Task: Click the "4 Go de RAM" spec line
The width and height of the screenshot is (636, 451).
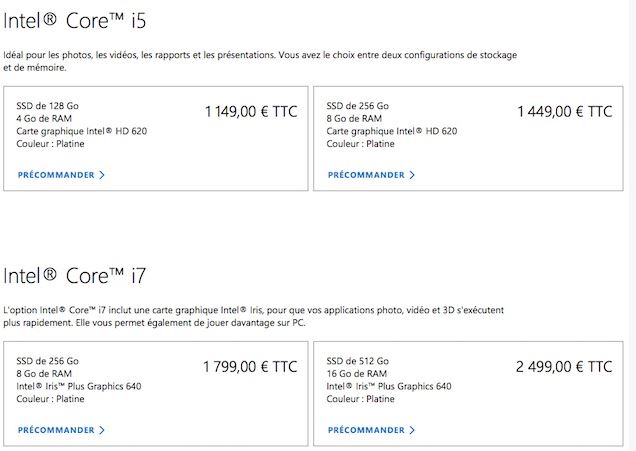Action: tap(46, 118)
